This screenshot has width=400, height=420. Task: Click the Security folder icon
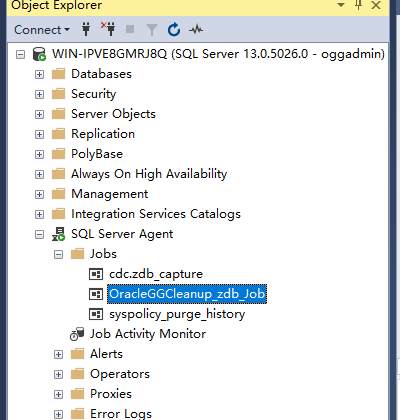59,94
